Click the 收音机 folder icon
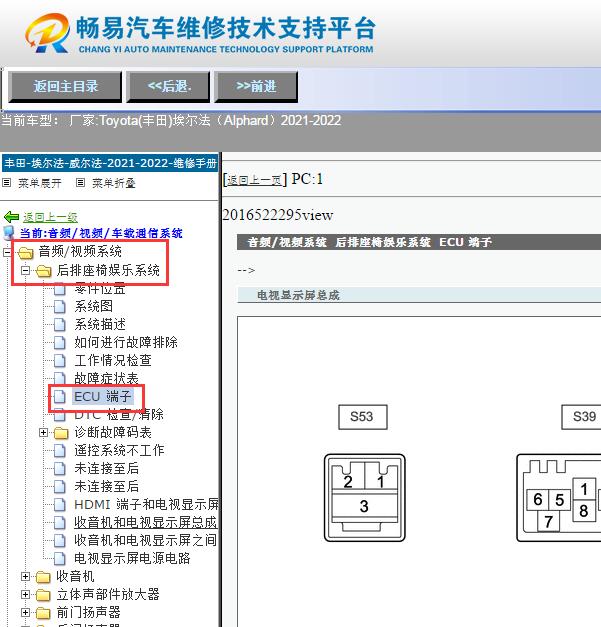The image size is (601, 627). 43,577
